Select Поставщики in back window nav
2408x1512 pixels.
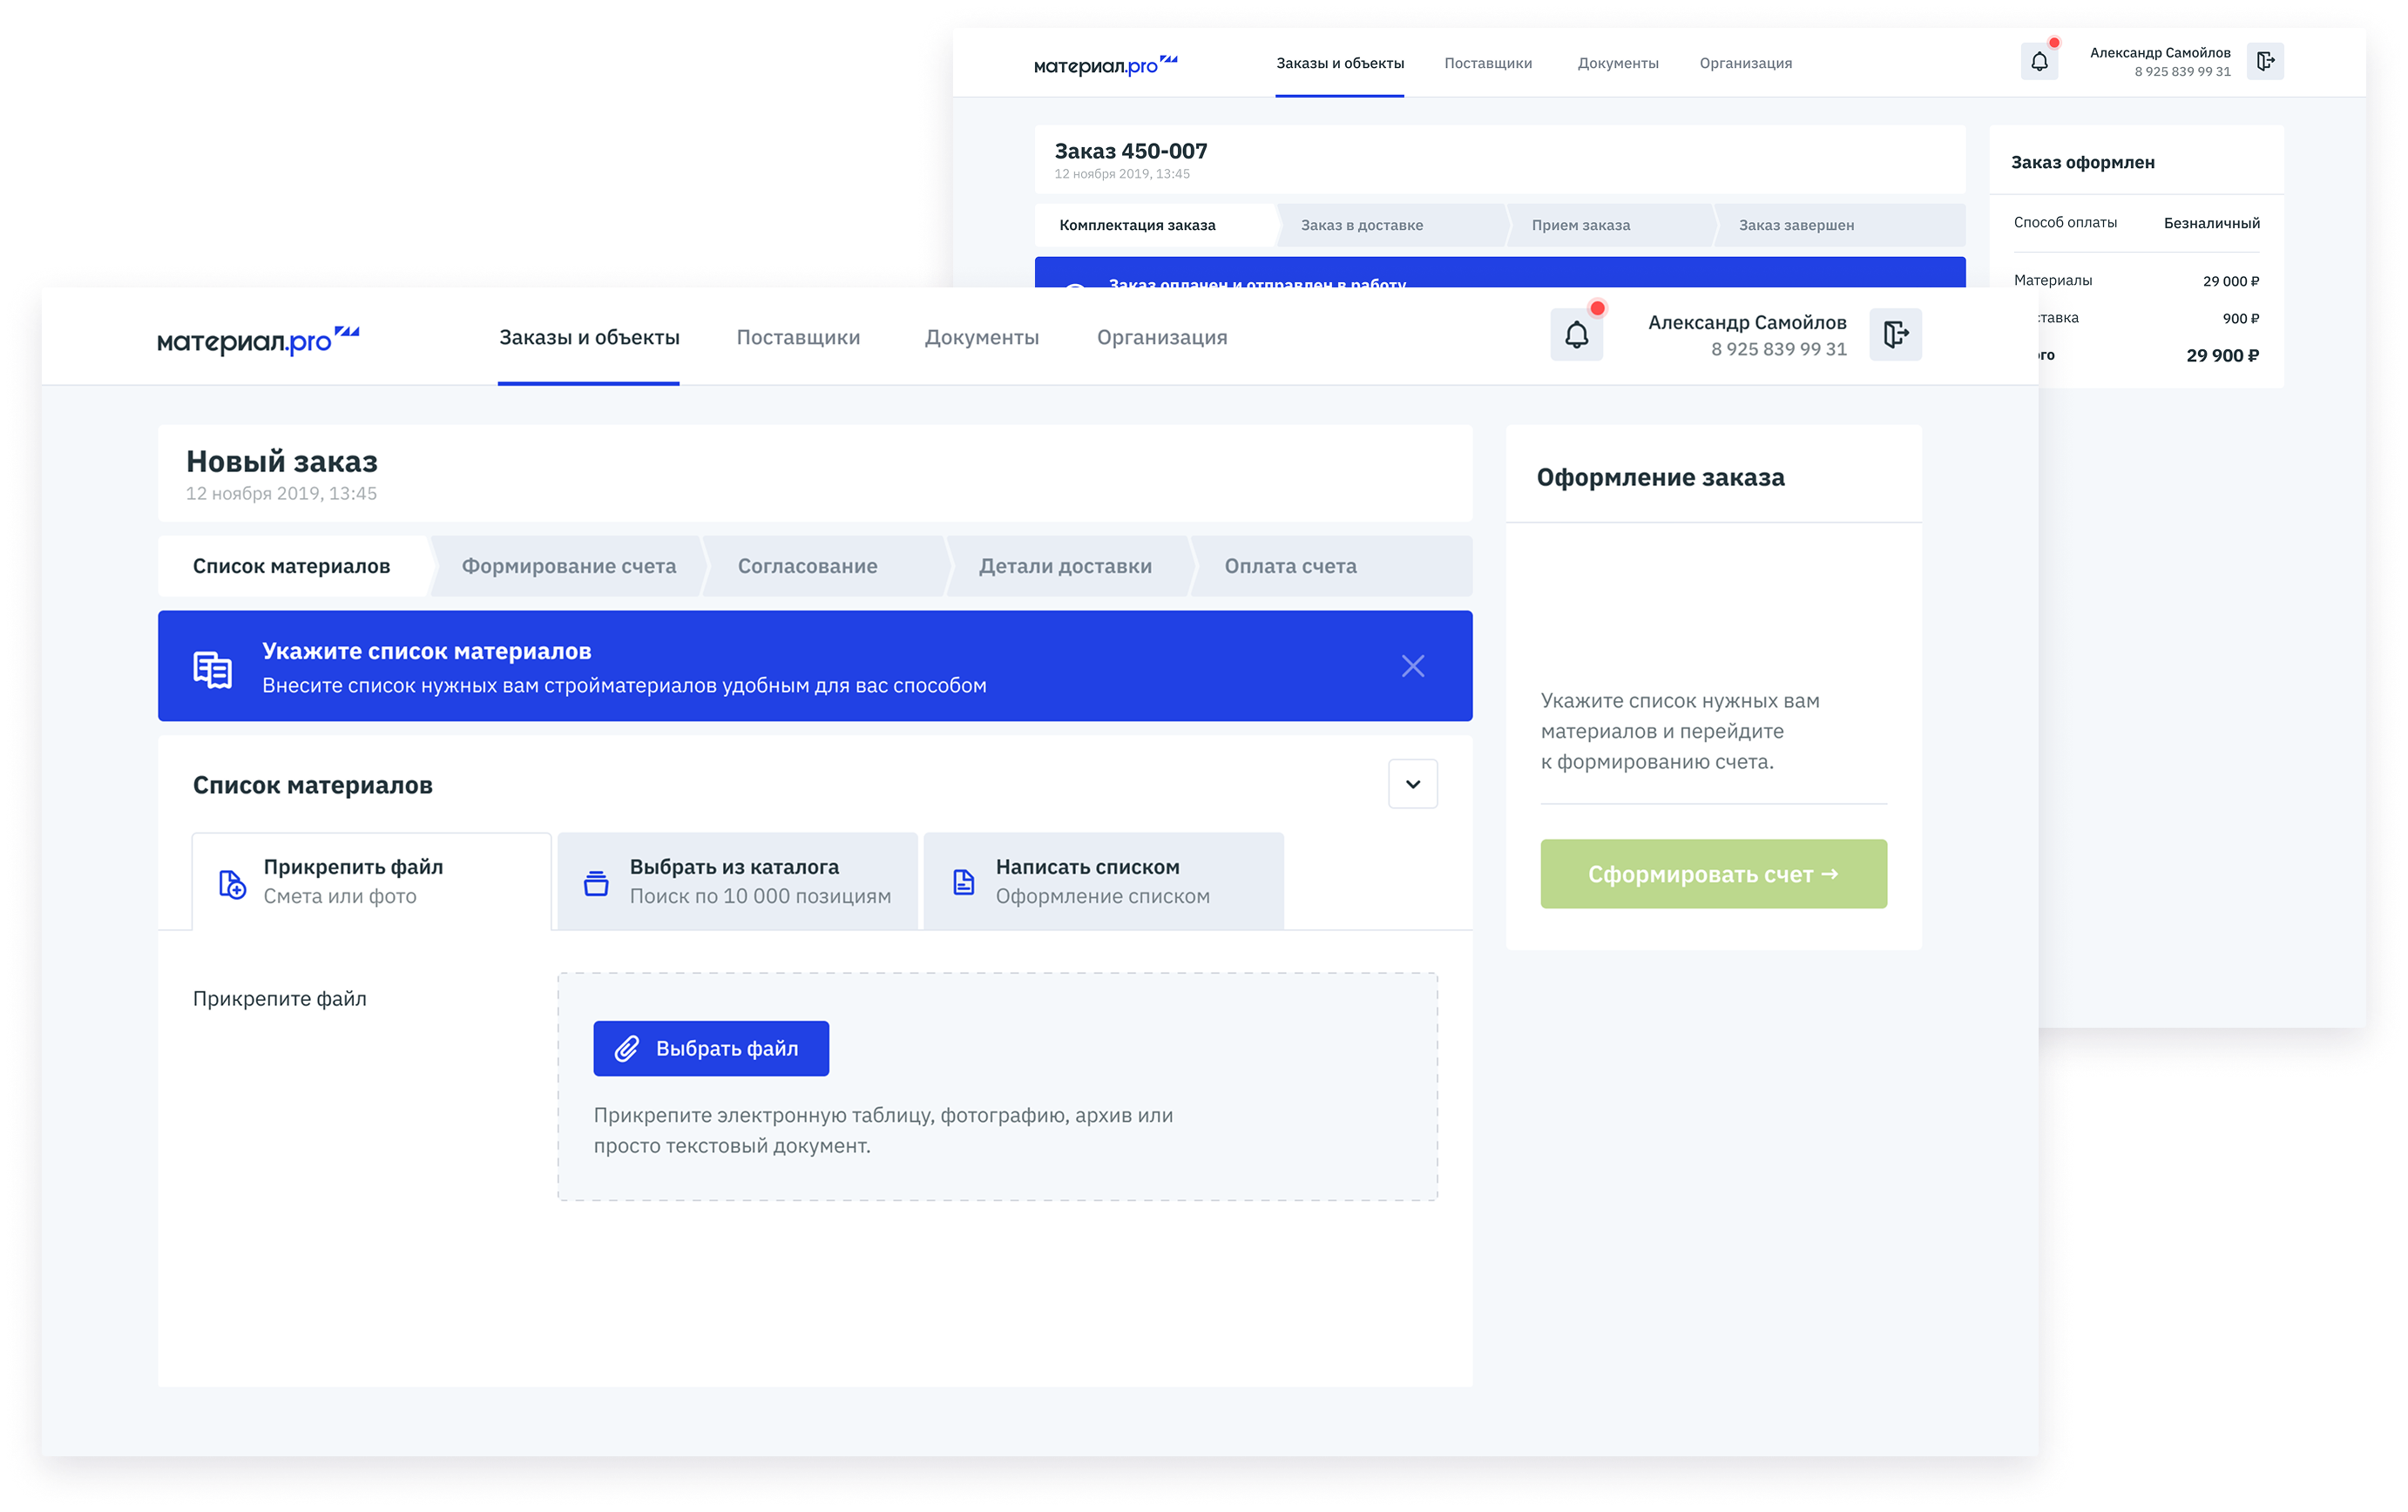coord(1488,63)
